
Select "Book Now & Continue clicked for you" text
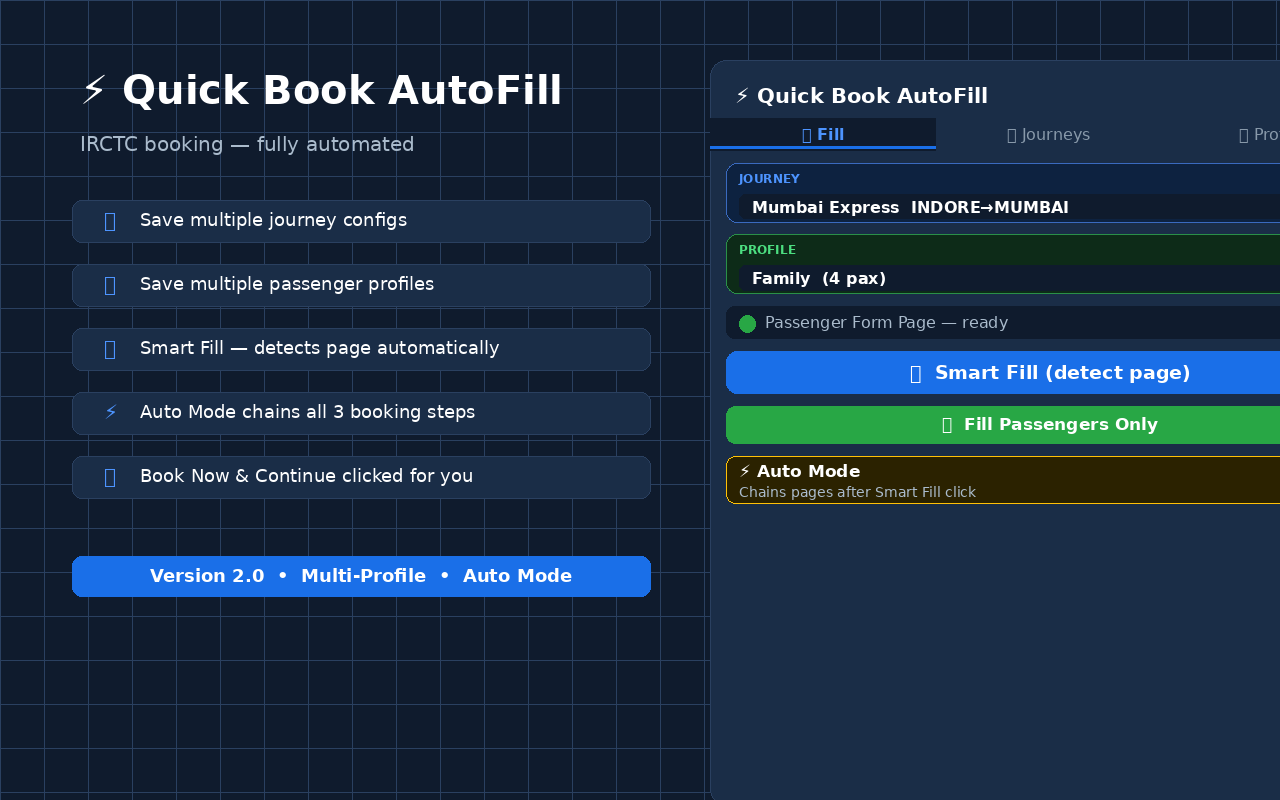pyautogui.click(x=306, y=476)
